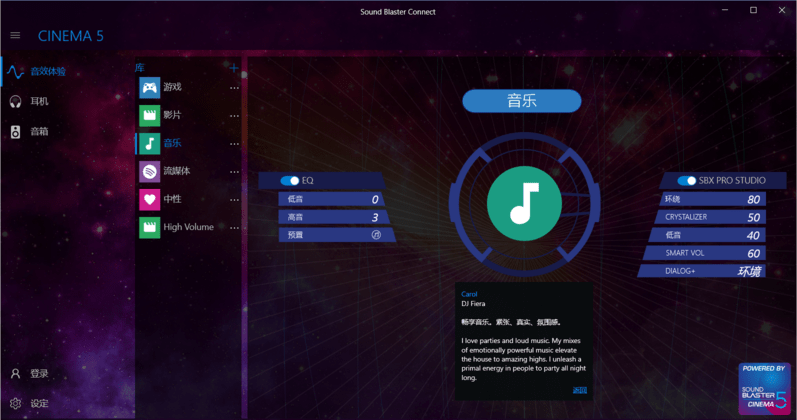Open more options for 流媒体 profile
Image resolution: width=797 pixels, height=420 pixels.
tap(234, 172)
